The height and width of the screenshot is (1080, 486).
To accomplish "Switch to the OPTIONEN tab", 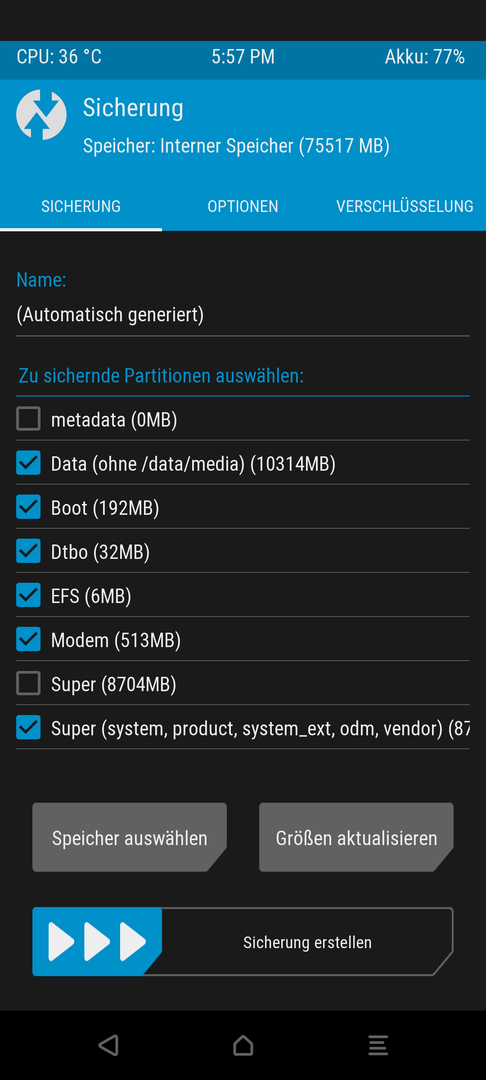I will pos(243,206).
